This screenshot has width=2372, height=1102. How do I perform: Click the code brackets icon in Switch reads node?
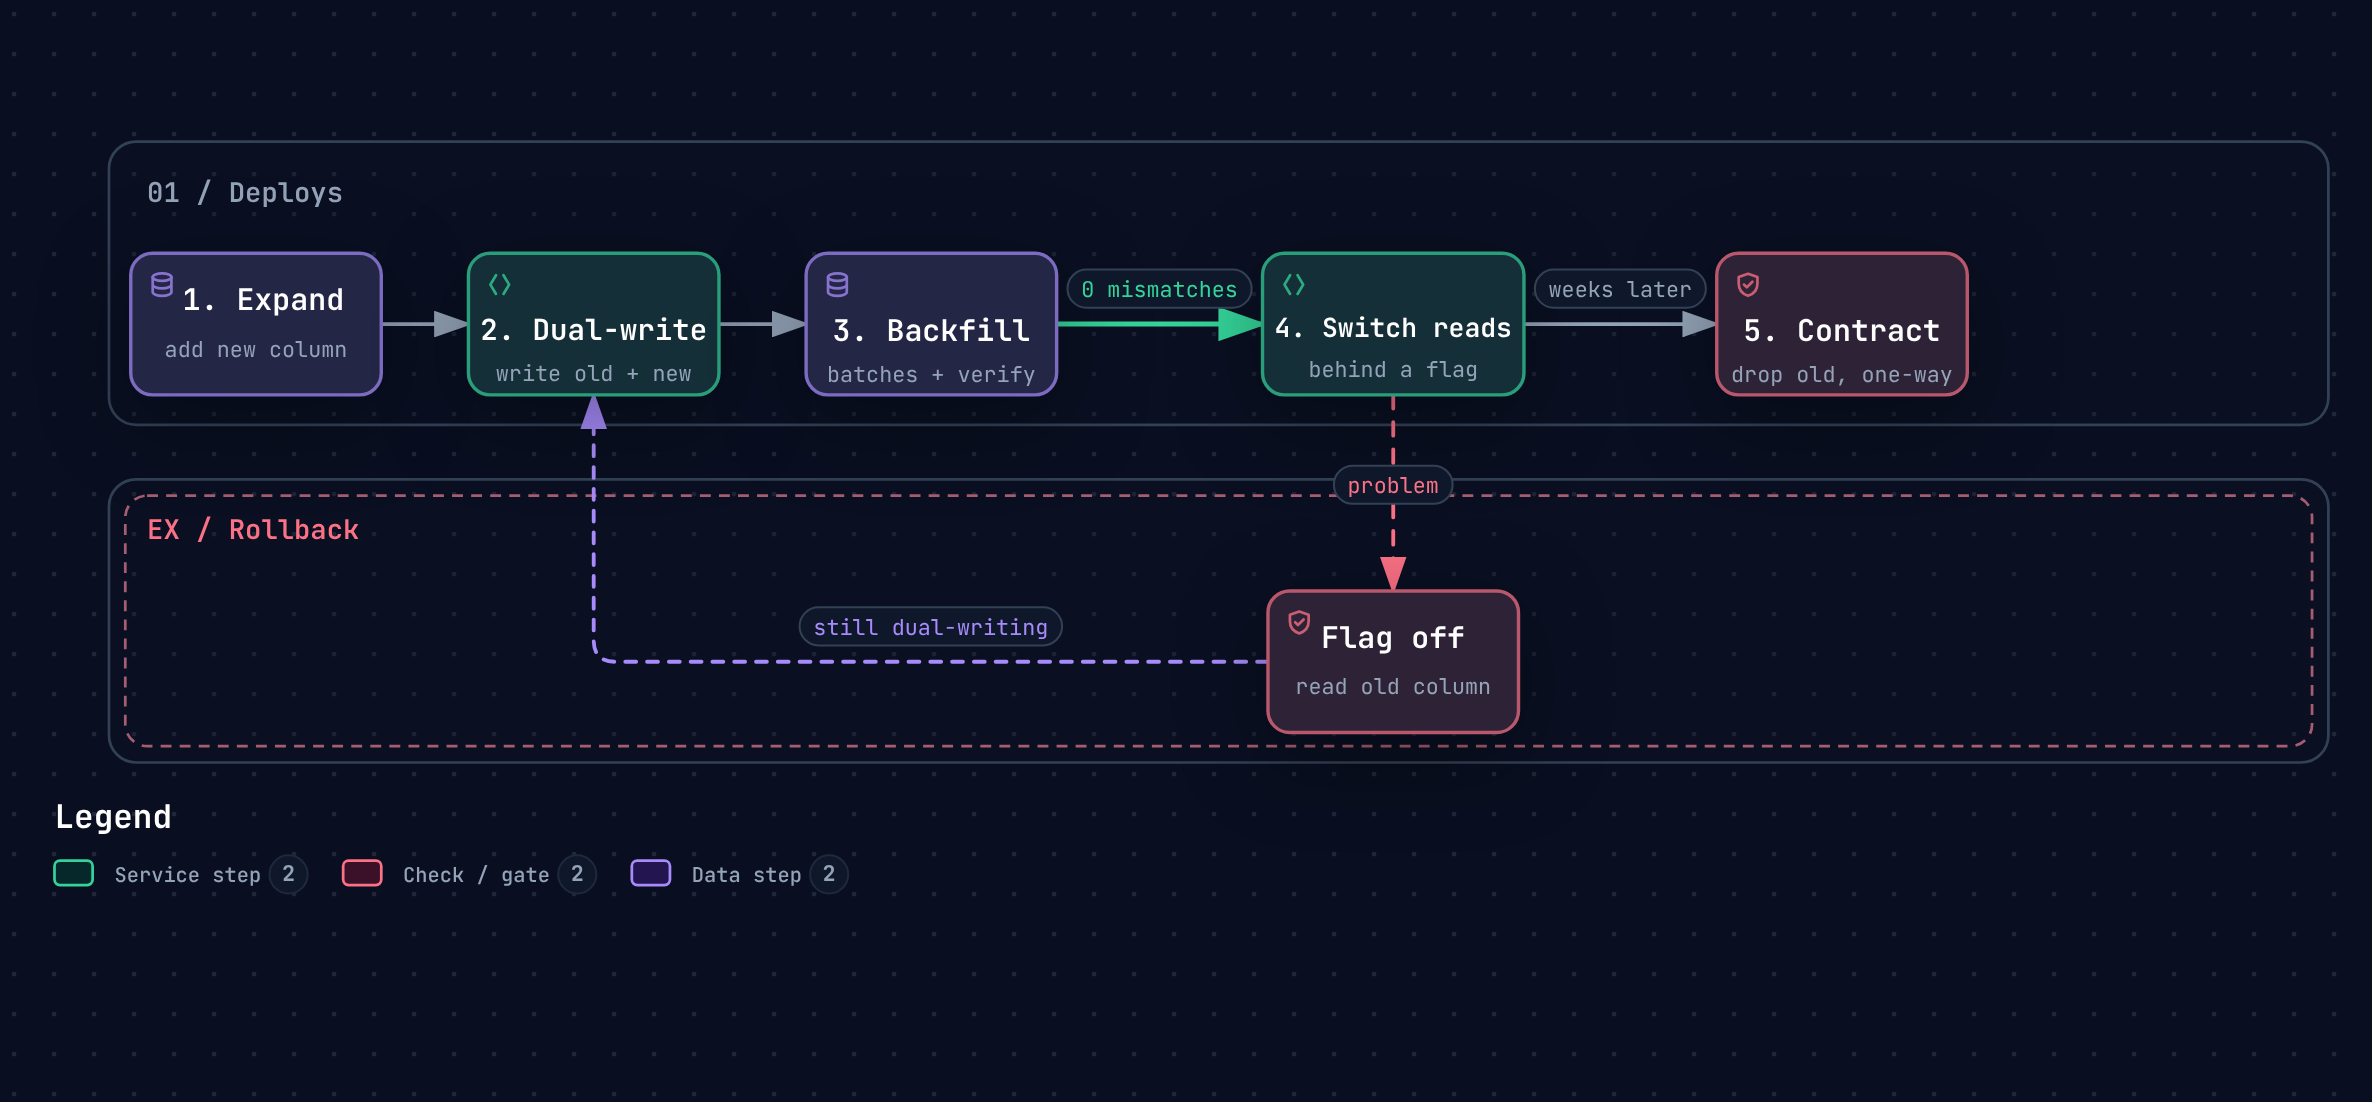tap(1294, 285)
